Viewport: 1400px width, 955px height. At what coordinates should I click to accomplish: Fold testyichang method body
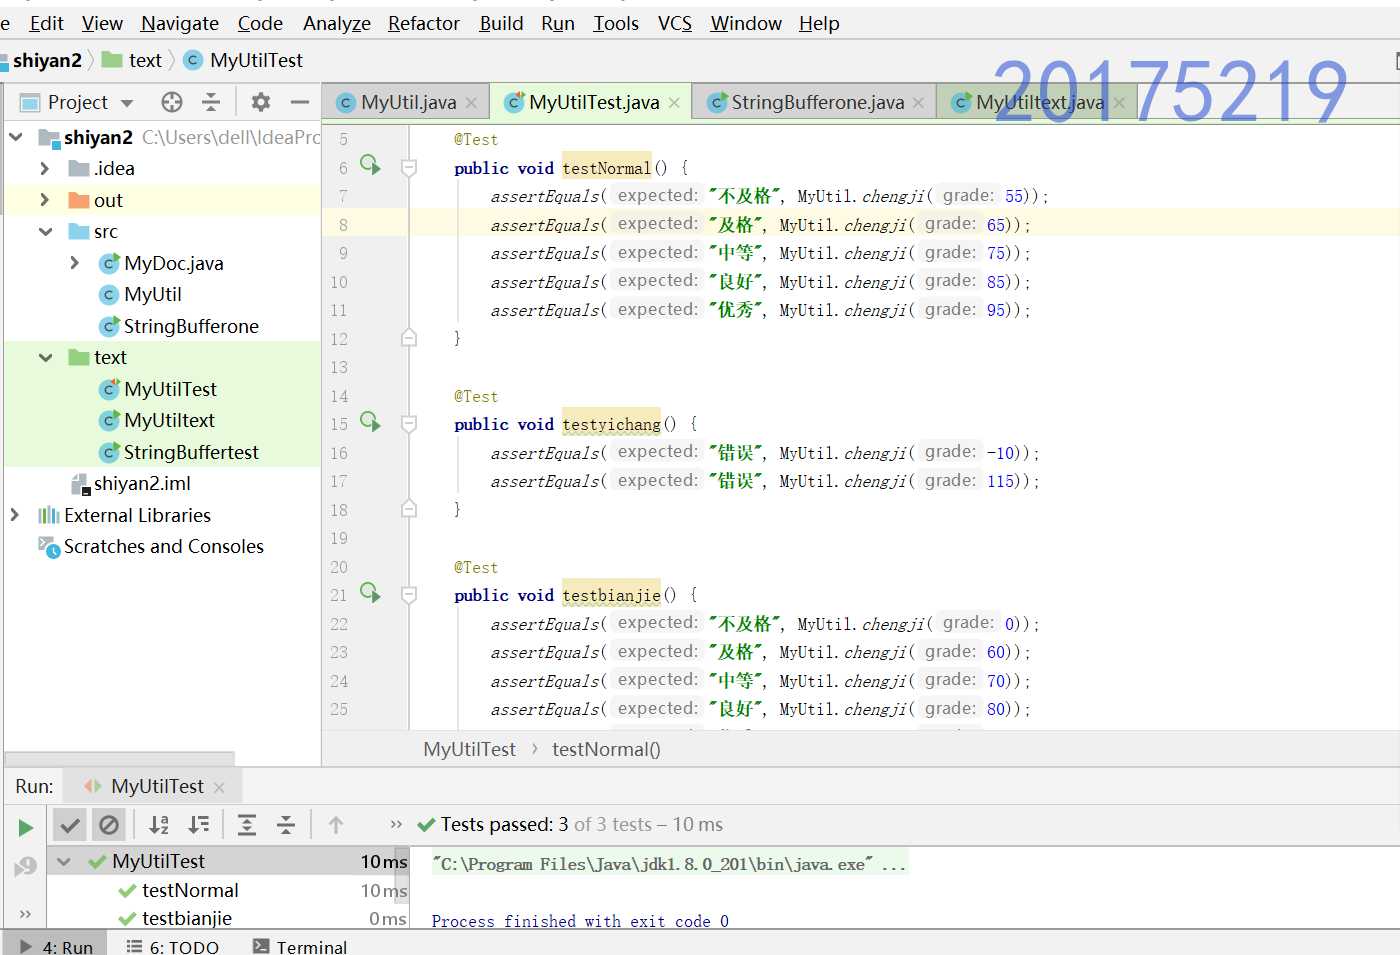(x=409, y=424)
